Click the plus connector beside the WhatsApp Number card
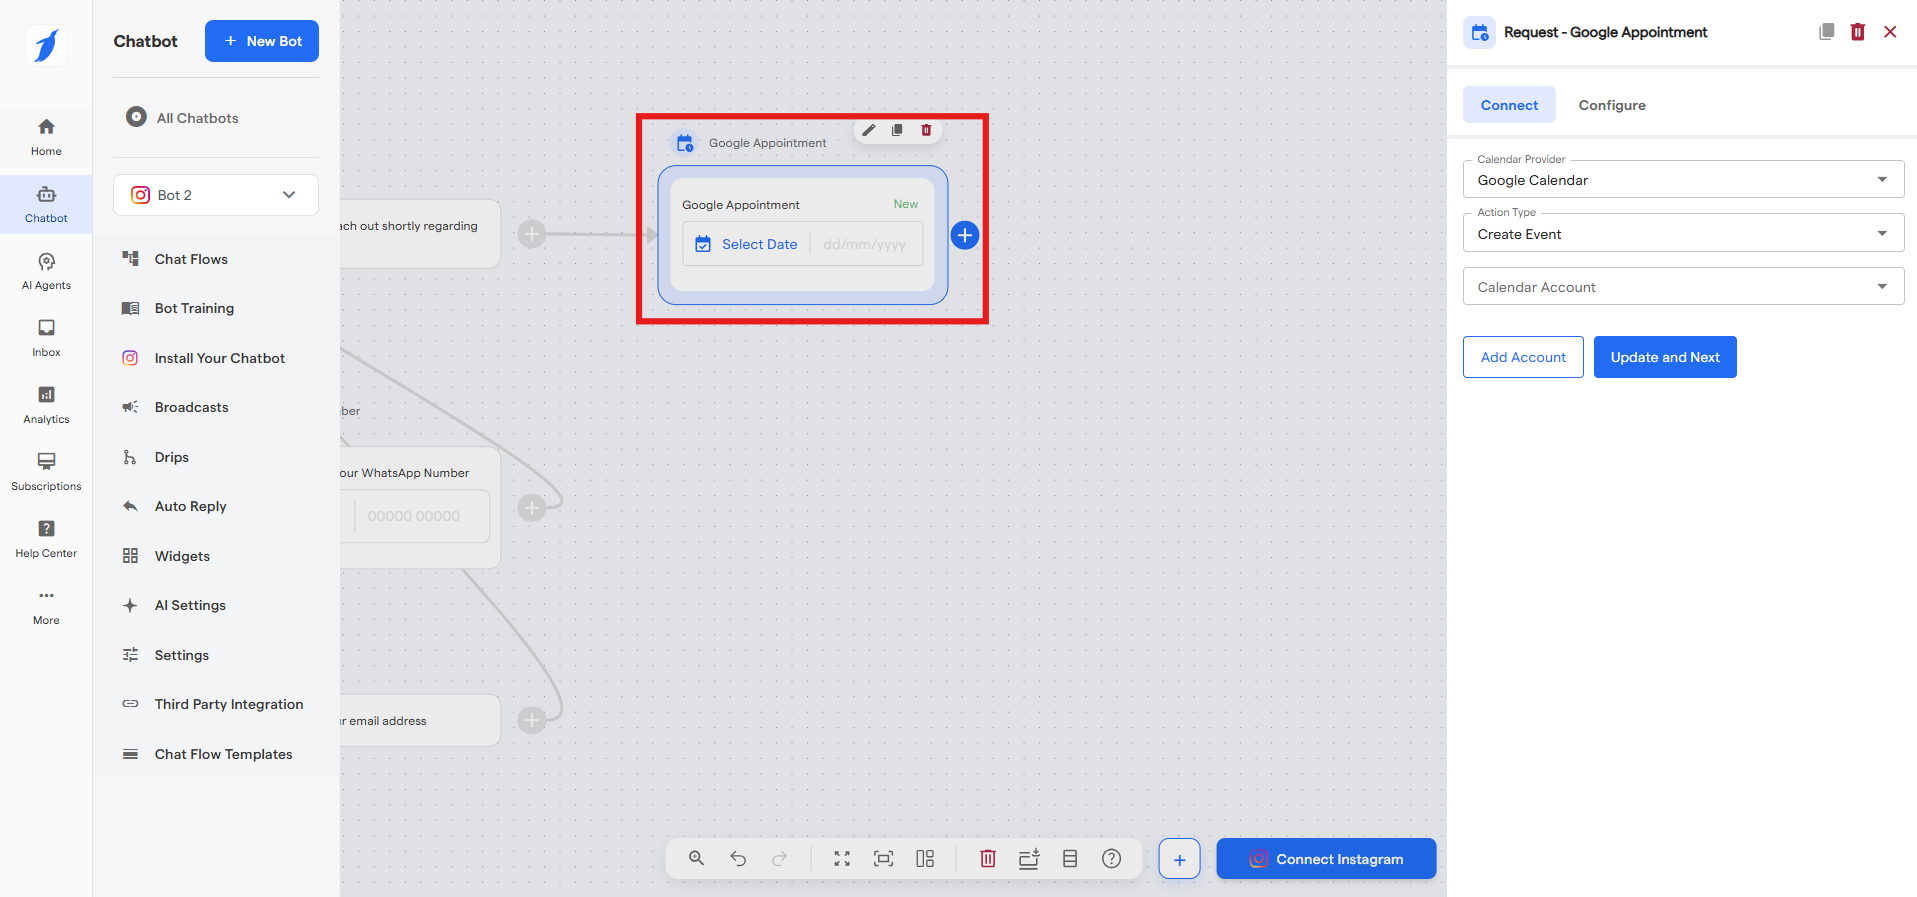Viewport: 1917px width, 897px height. click(x=532, y=507)
